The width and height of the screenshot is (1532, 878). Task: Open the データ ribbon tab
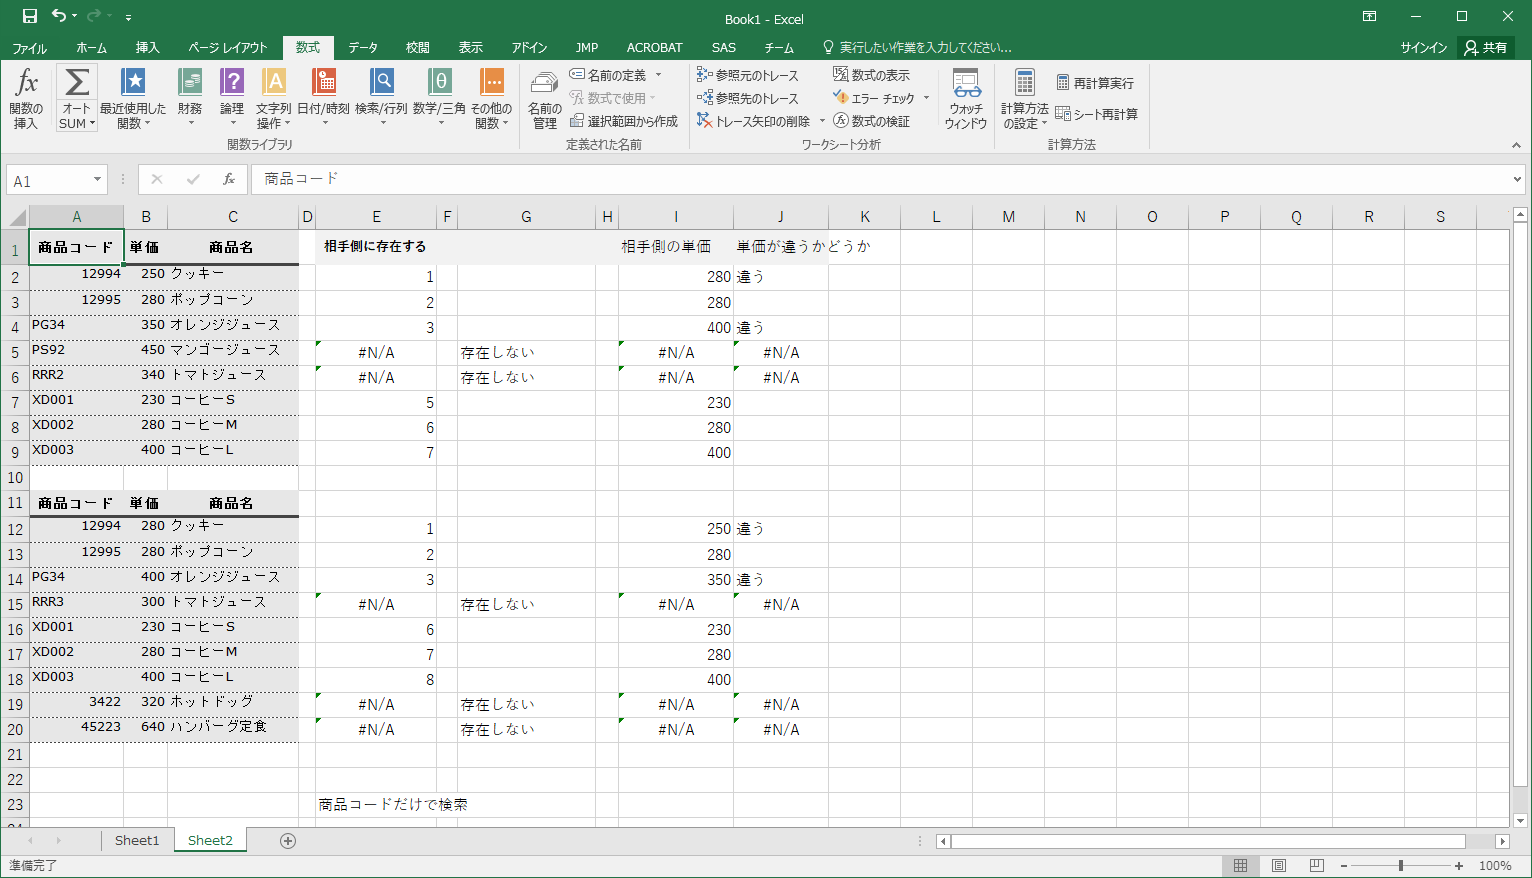pyautogui.click(x=363, y=47)
